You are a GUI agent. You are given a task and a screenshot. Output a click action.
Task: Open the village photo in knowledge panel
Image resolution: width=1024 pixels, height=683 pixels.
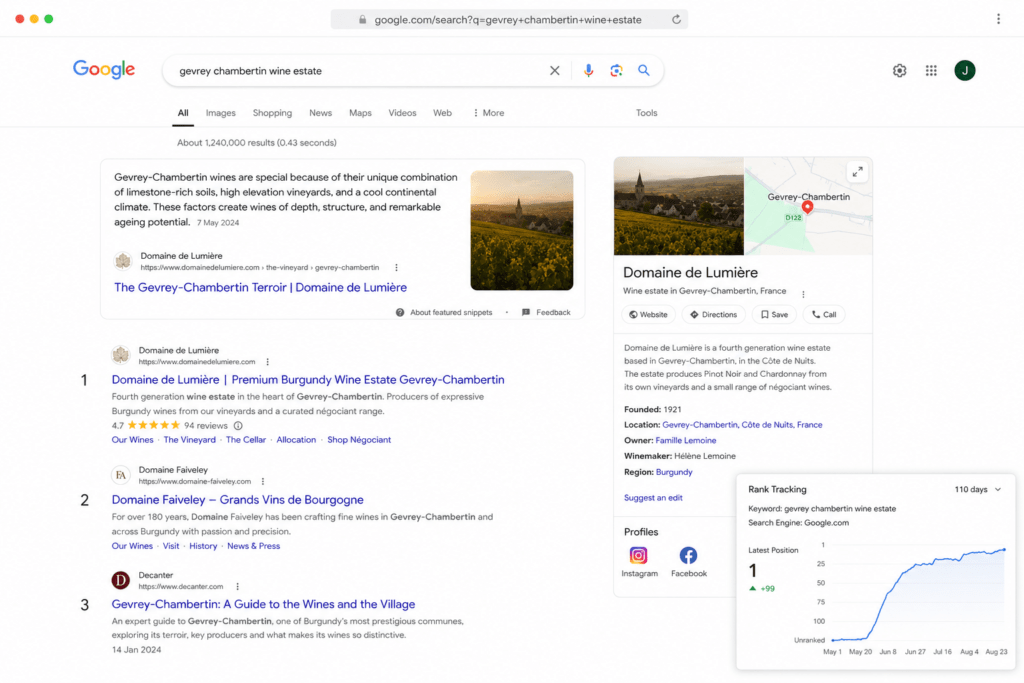[679, 206]
